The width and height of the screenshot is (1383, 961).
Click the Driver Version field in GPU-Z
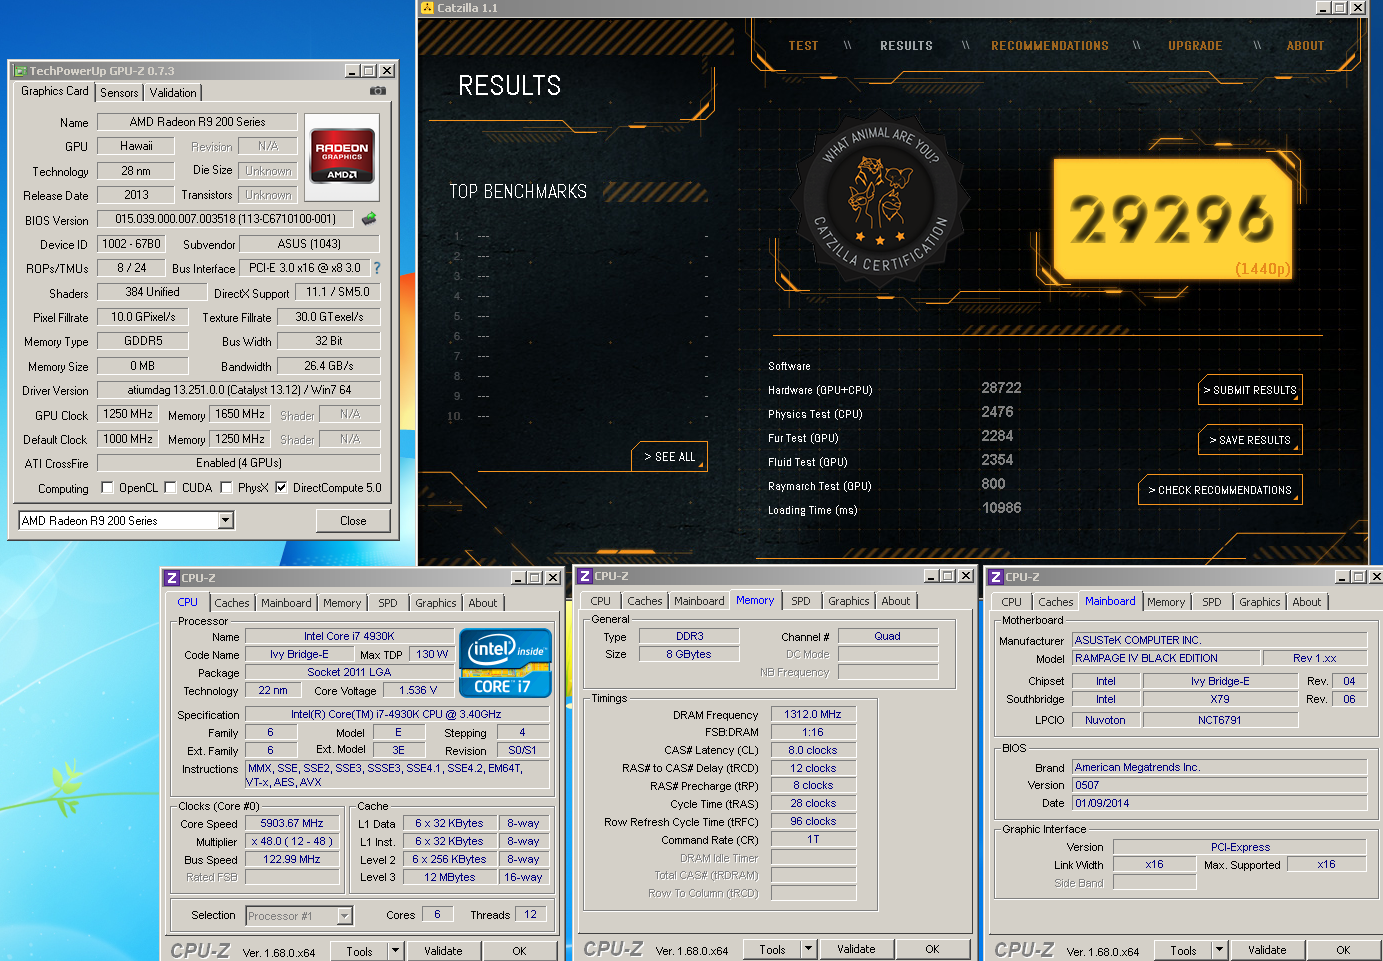[239, 390]
